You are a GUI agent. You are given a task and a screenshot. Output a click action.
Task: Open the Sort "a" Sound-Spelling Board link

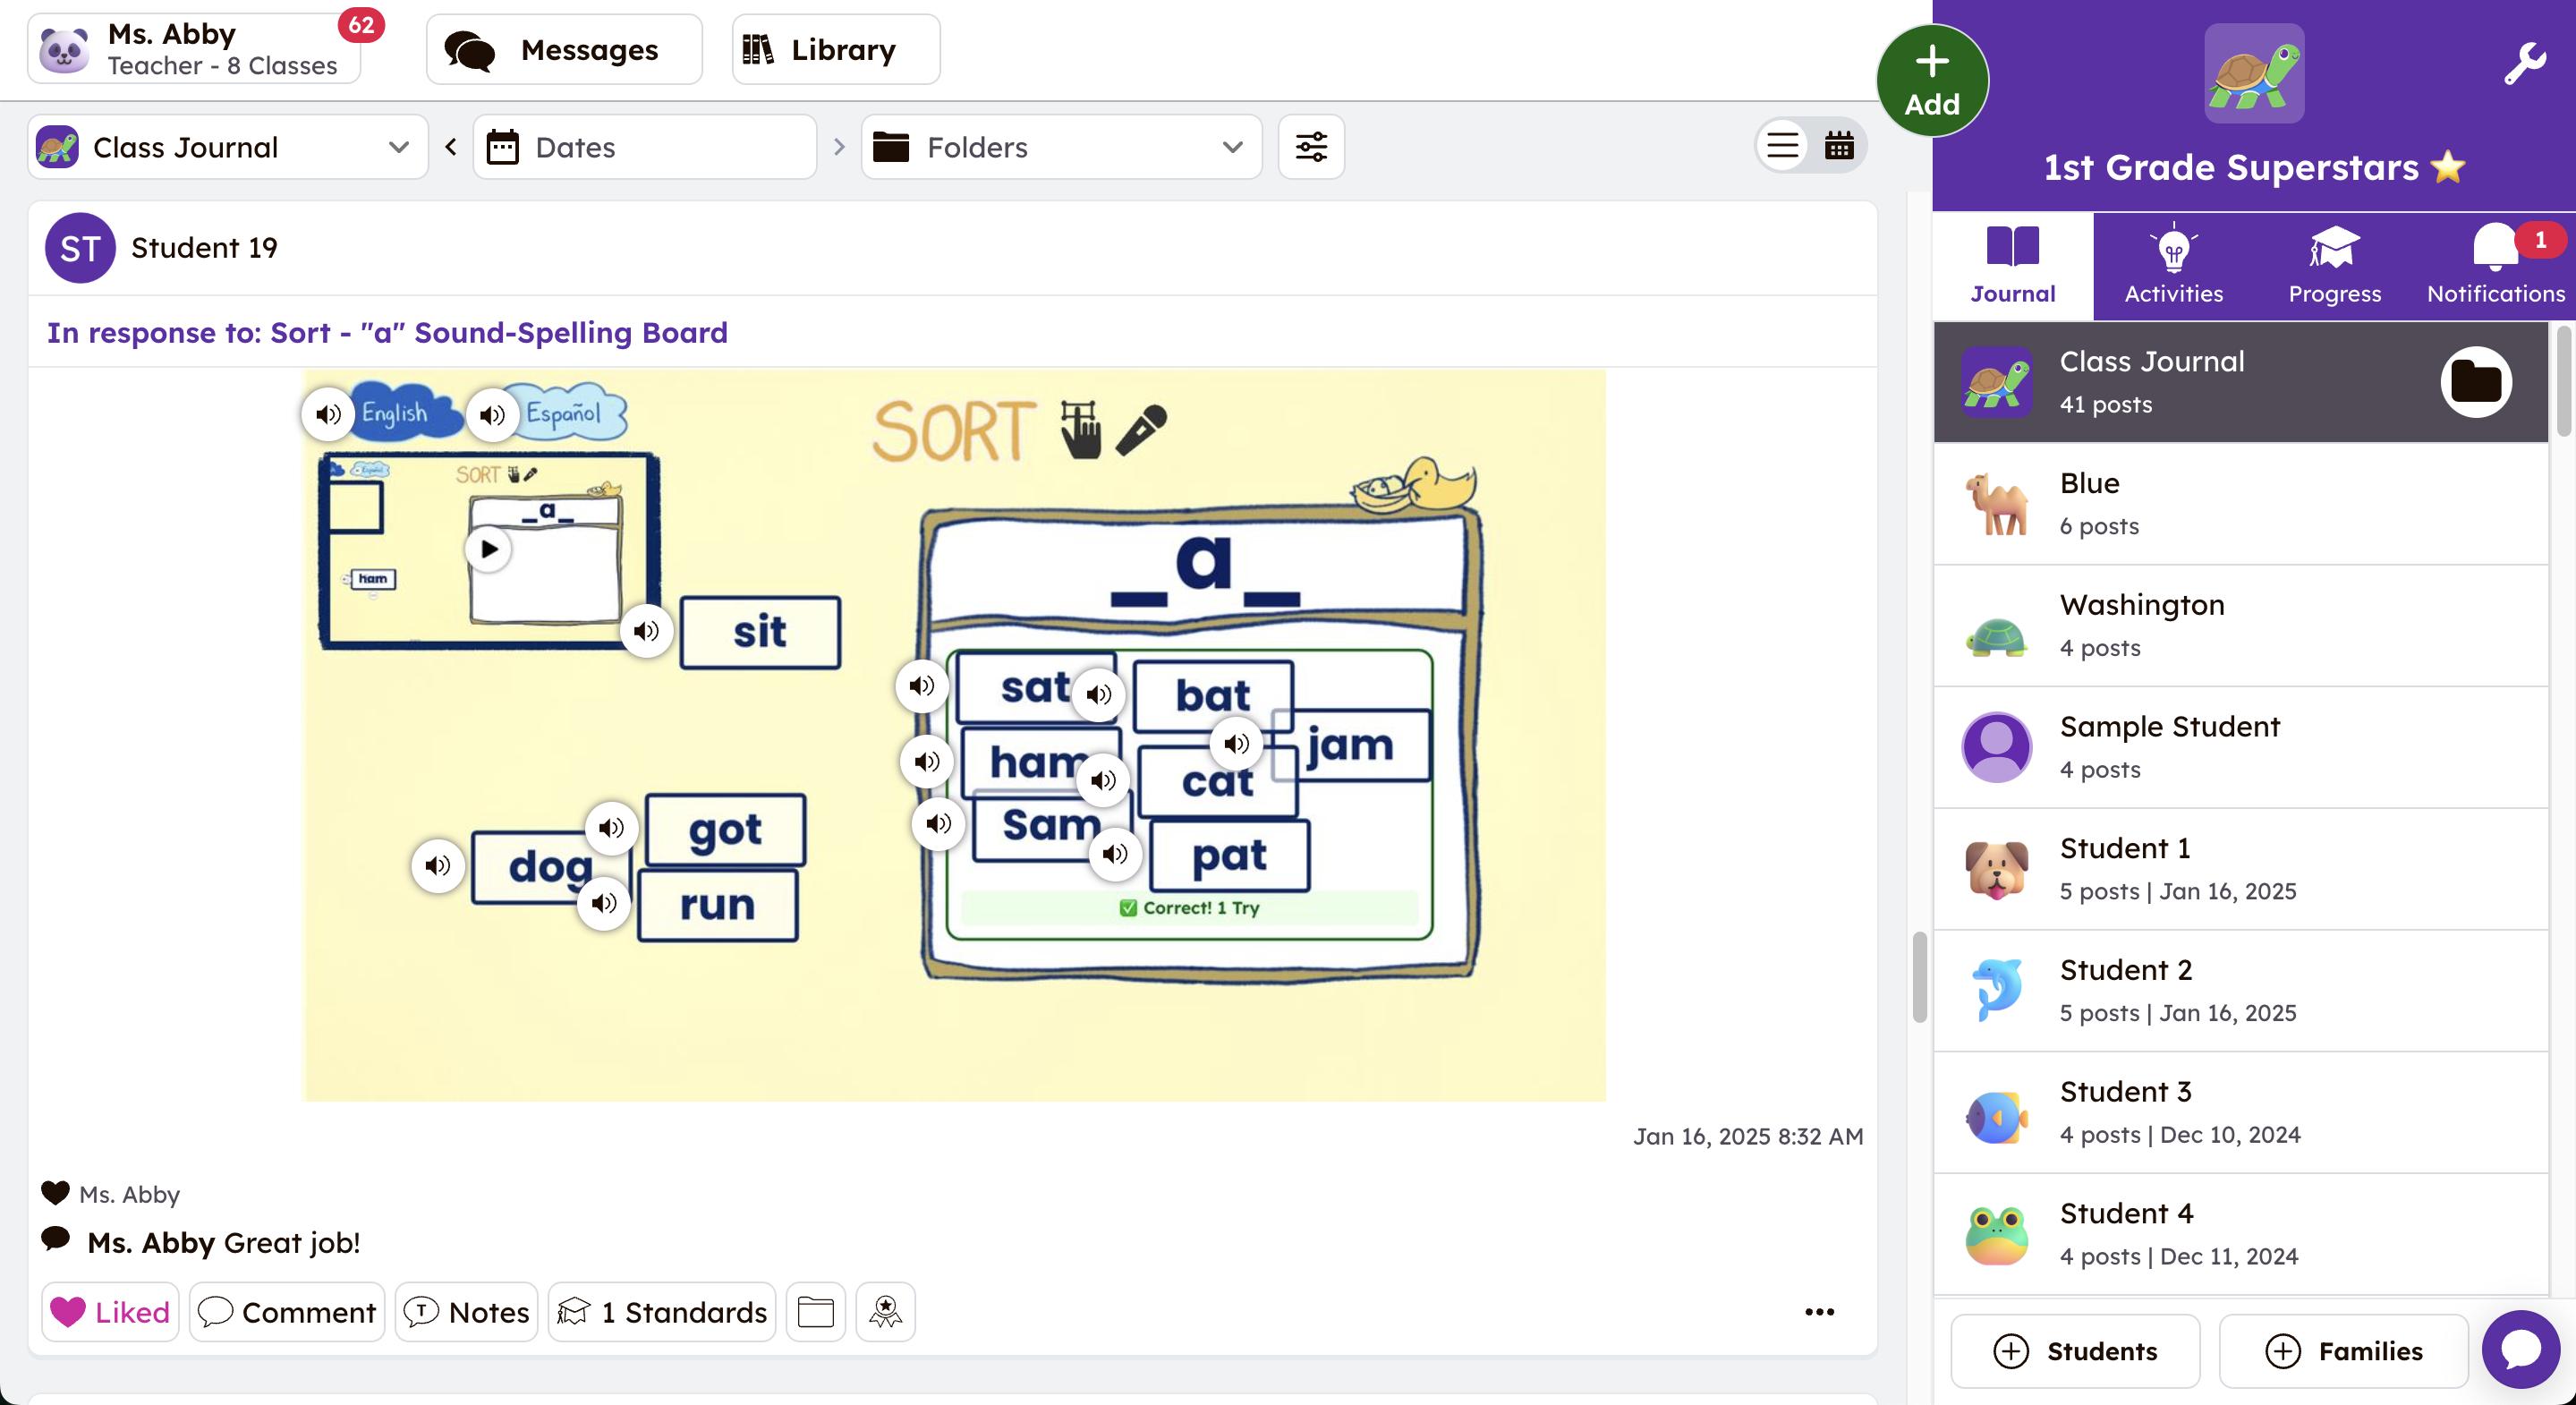(x=387, y=332)
